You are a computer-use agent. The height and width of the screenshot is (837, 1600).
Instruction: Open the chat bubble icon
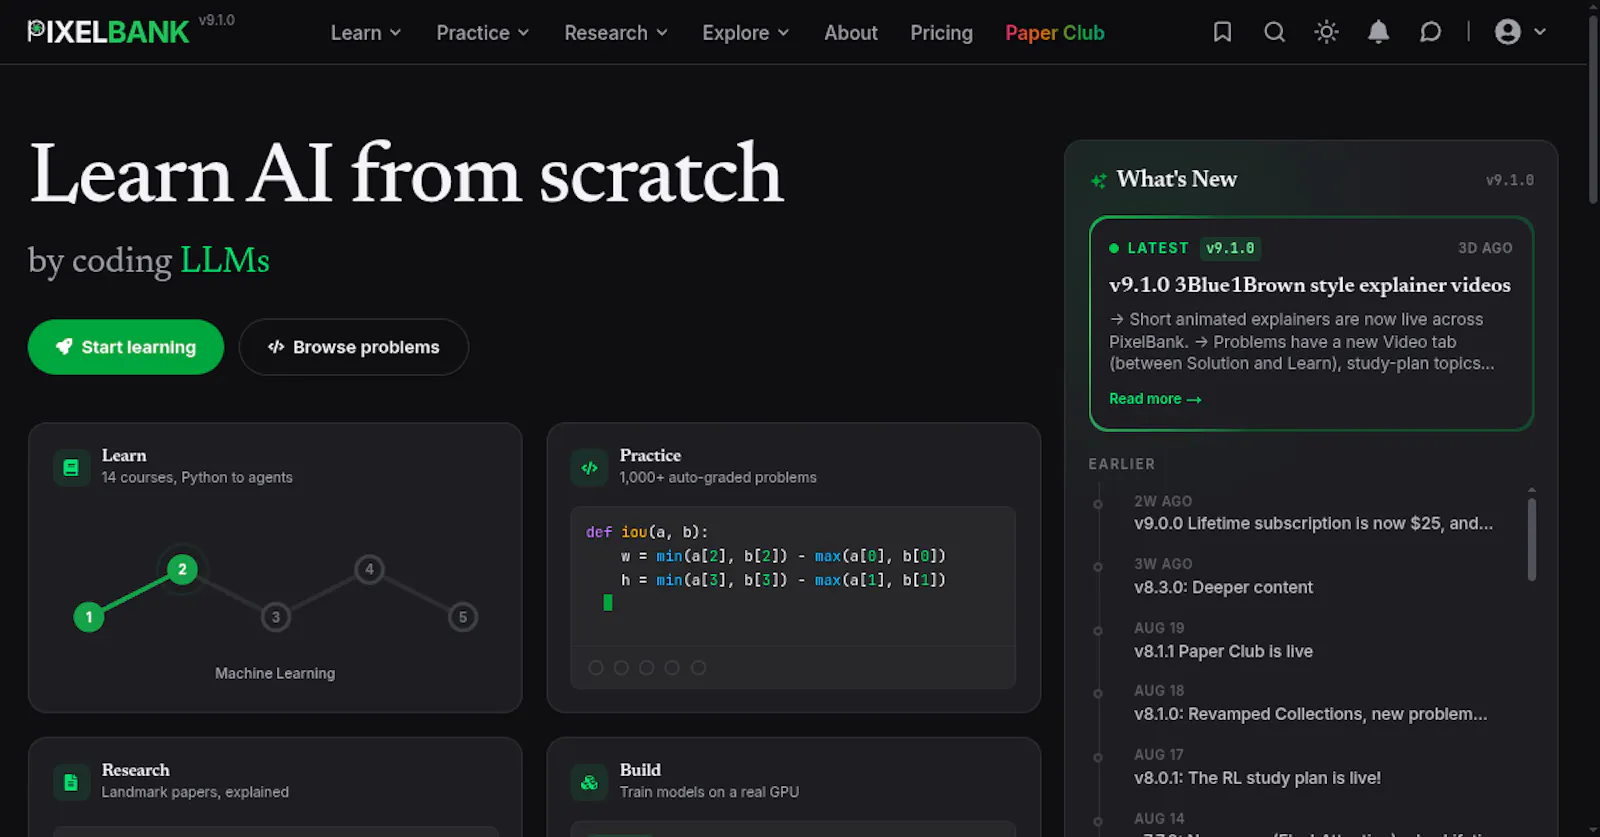coord(1430,32)
